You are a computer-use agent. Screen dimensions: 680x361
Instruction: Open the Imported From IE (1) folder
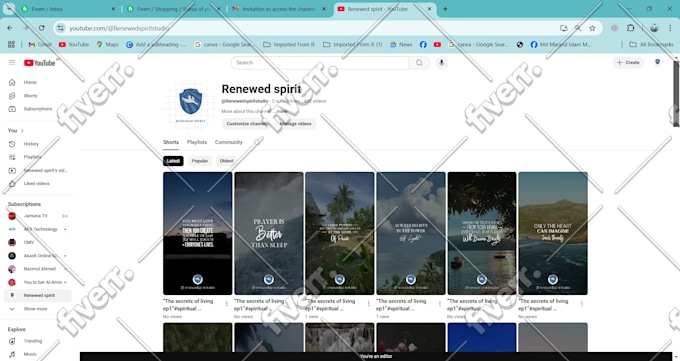(353, 44)
